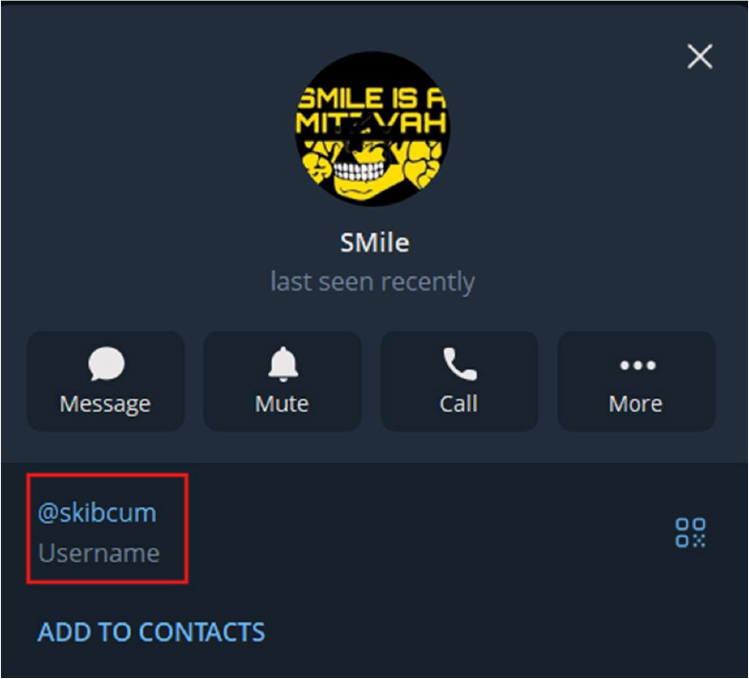
Task: Select ADD TO CONTACTS
Action: click(151, 632)
